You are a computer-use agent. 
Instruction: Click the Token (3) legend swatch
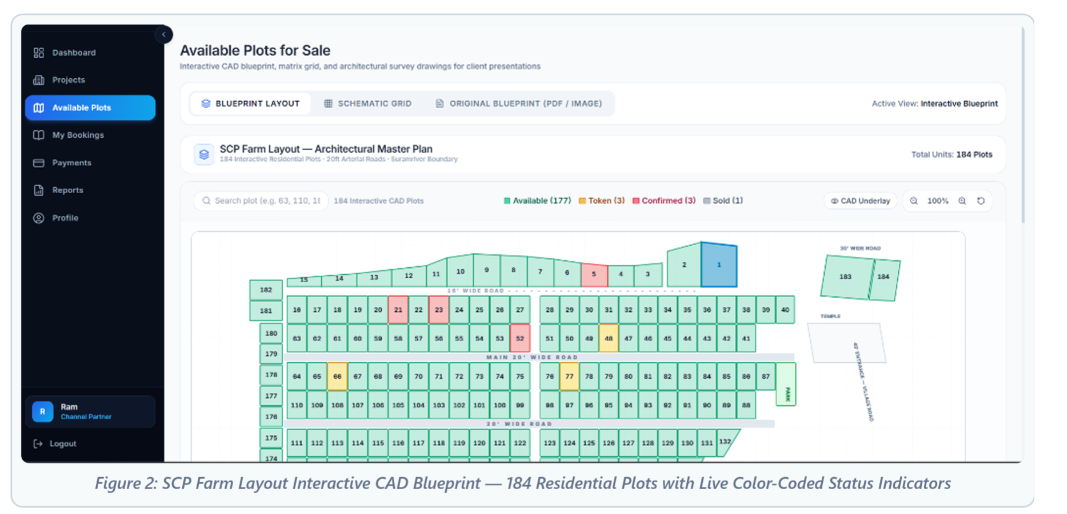point(582,201)
